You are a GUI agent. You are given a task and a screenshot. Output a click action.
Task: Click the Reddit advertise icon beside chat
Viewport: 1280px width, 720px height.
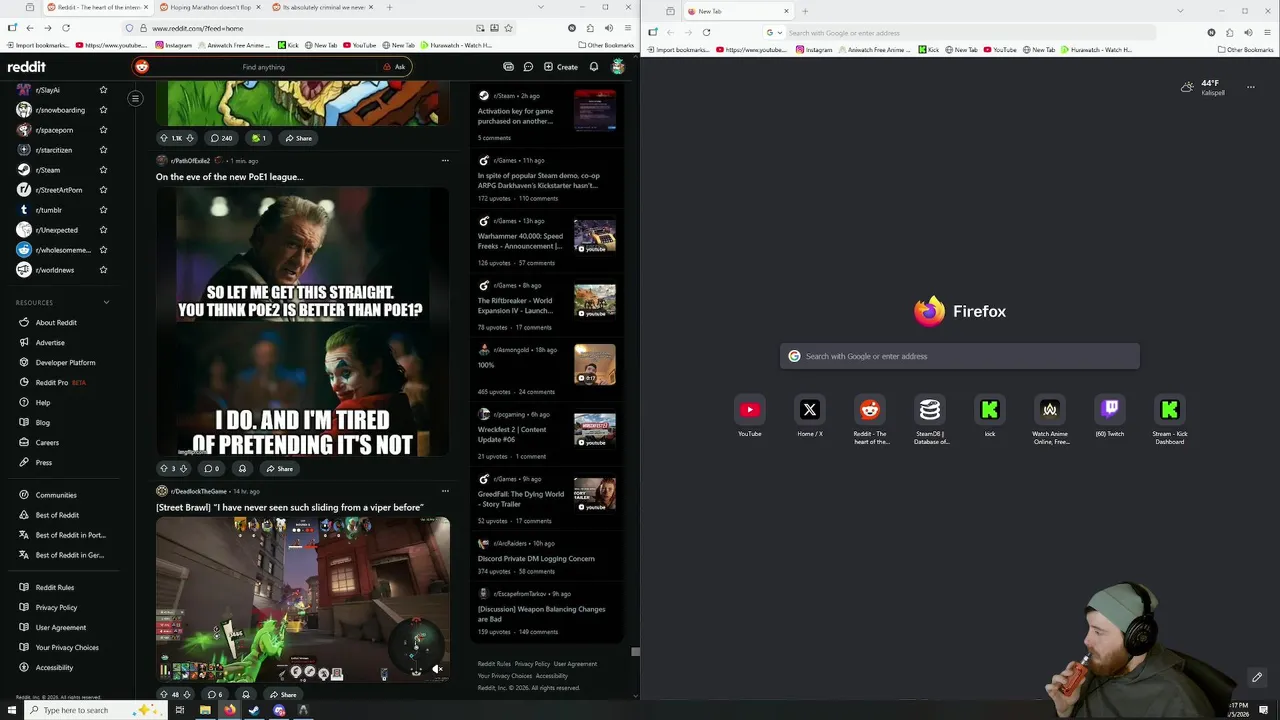pyautogui.click(x=508, y=67)
